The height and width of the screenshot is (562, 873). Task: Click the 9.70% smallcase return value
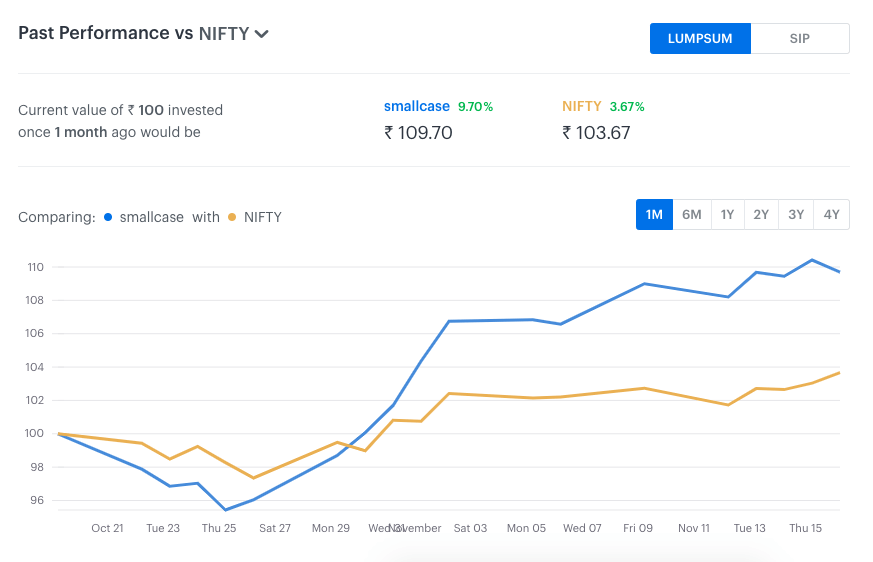coord(475,107)
